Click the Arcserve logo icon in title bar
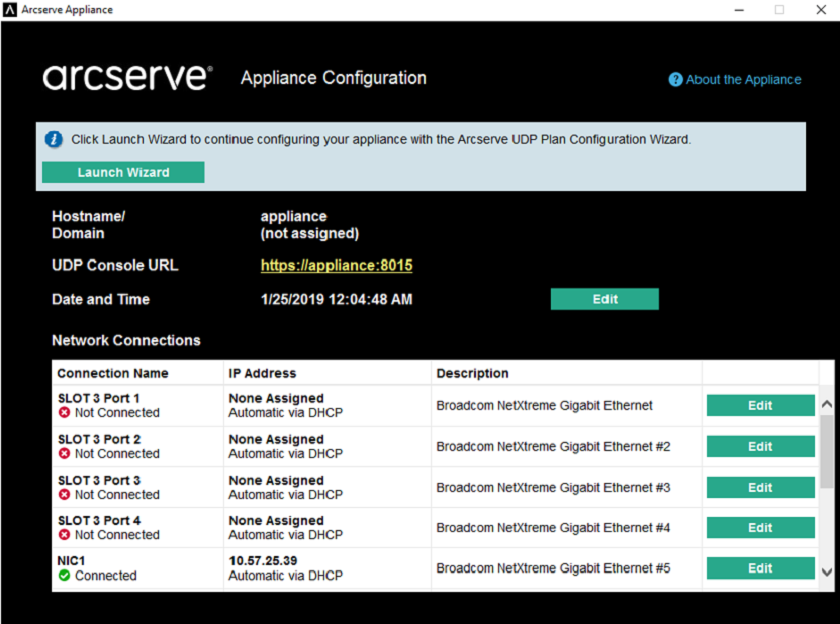The width and height of the screenshot is (840, 624). (10, 10)
